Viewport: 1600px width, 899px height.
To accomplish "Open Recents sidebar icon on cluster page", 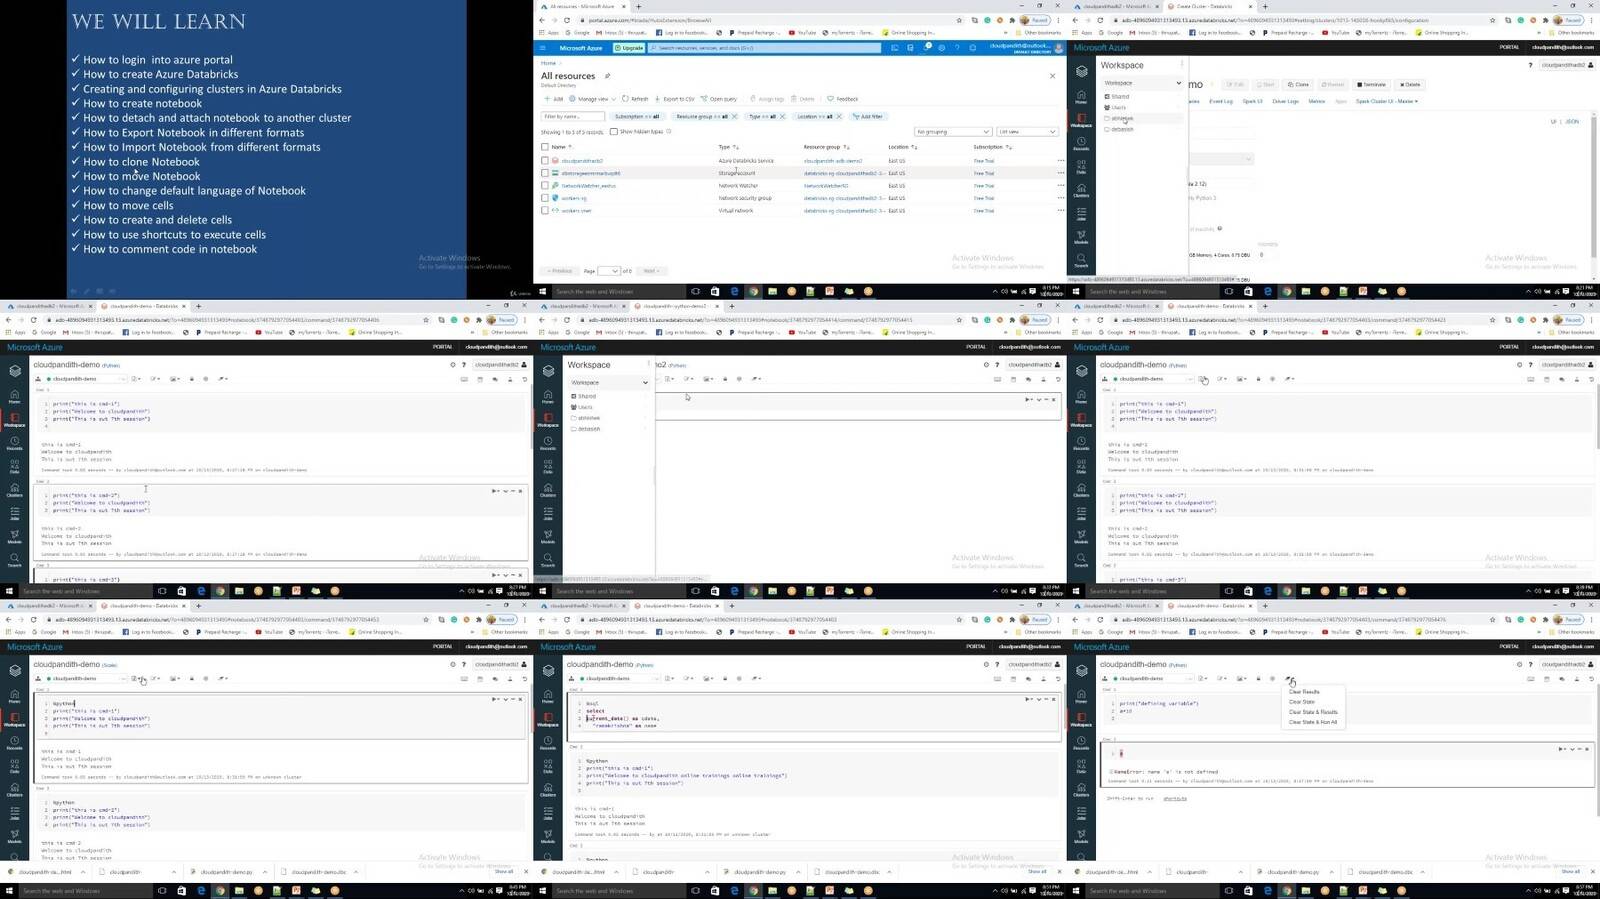I will (1081, 144).
